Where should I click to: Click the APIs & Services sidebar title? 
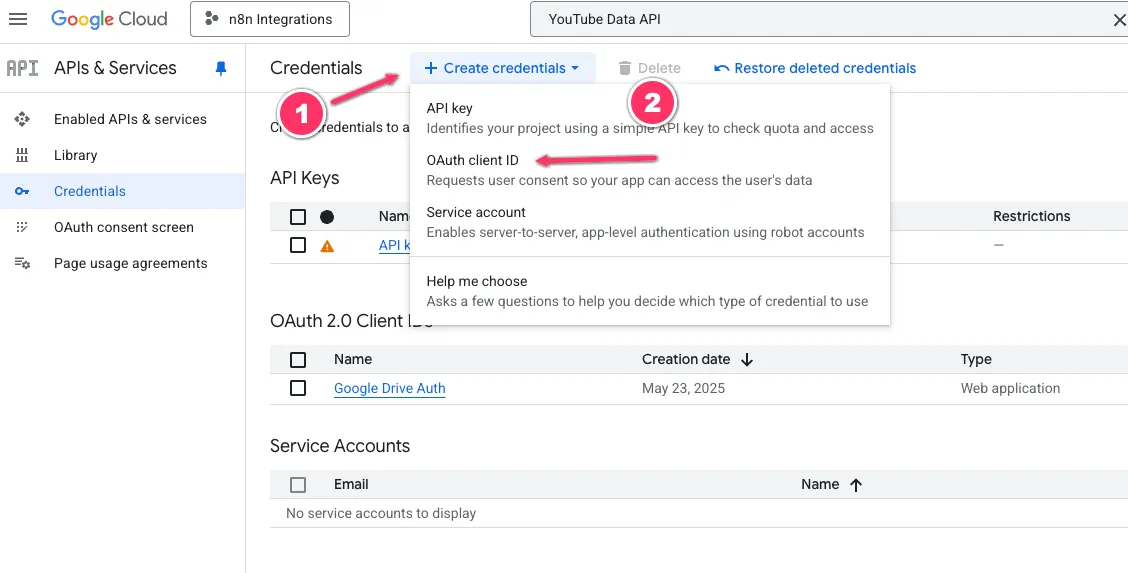click(x=115, y=68)
